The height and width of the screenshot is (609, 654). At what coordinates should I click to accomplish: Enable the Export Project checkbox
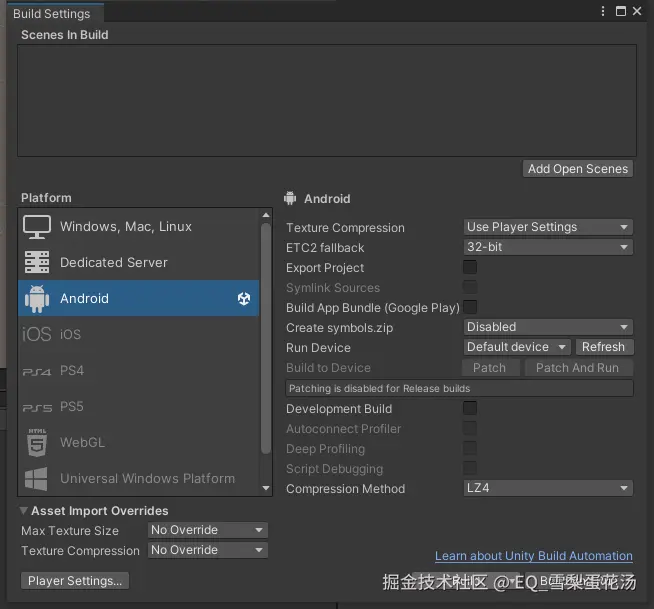[470, 267]
